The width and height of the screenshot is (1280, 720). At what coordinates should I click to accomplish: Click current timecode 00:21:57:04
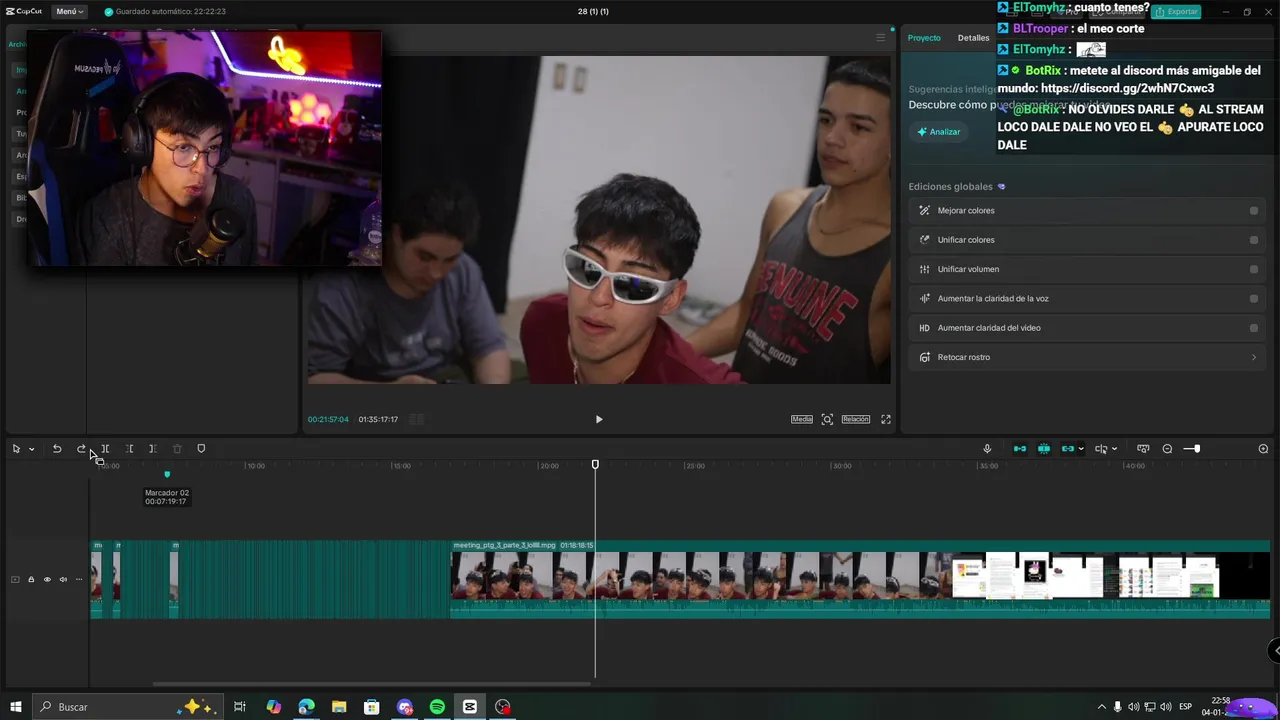[328, 419]
